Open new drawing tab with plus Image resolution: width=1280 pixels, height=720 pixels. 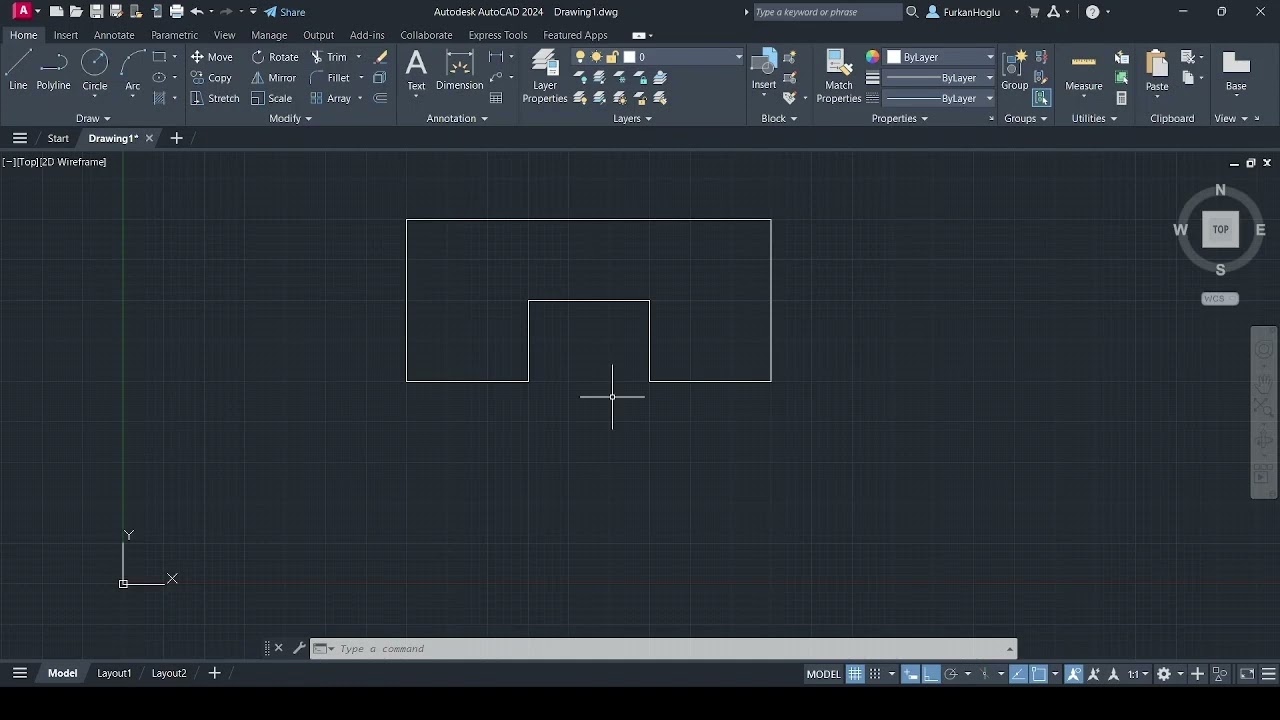pyautogui.click(x=176, y=138)
